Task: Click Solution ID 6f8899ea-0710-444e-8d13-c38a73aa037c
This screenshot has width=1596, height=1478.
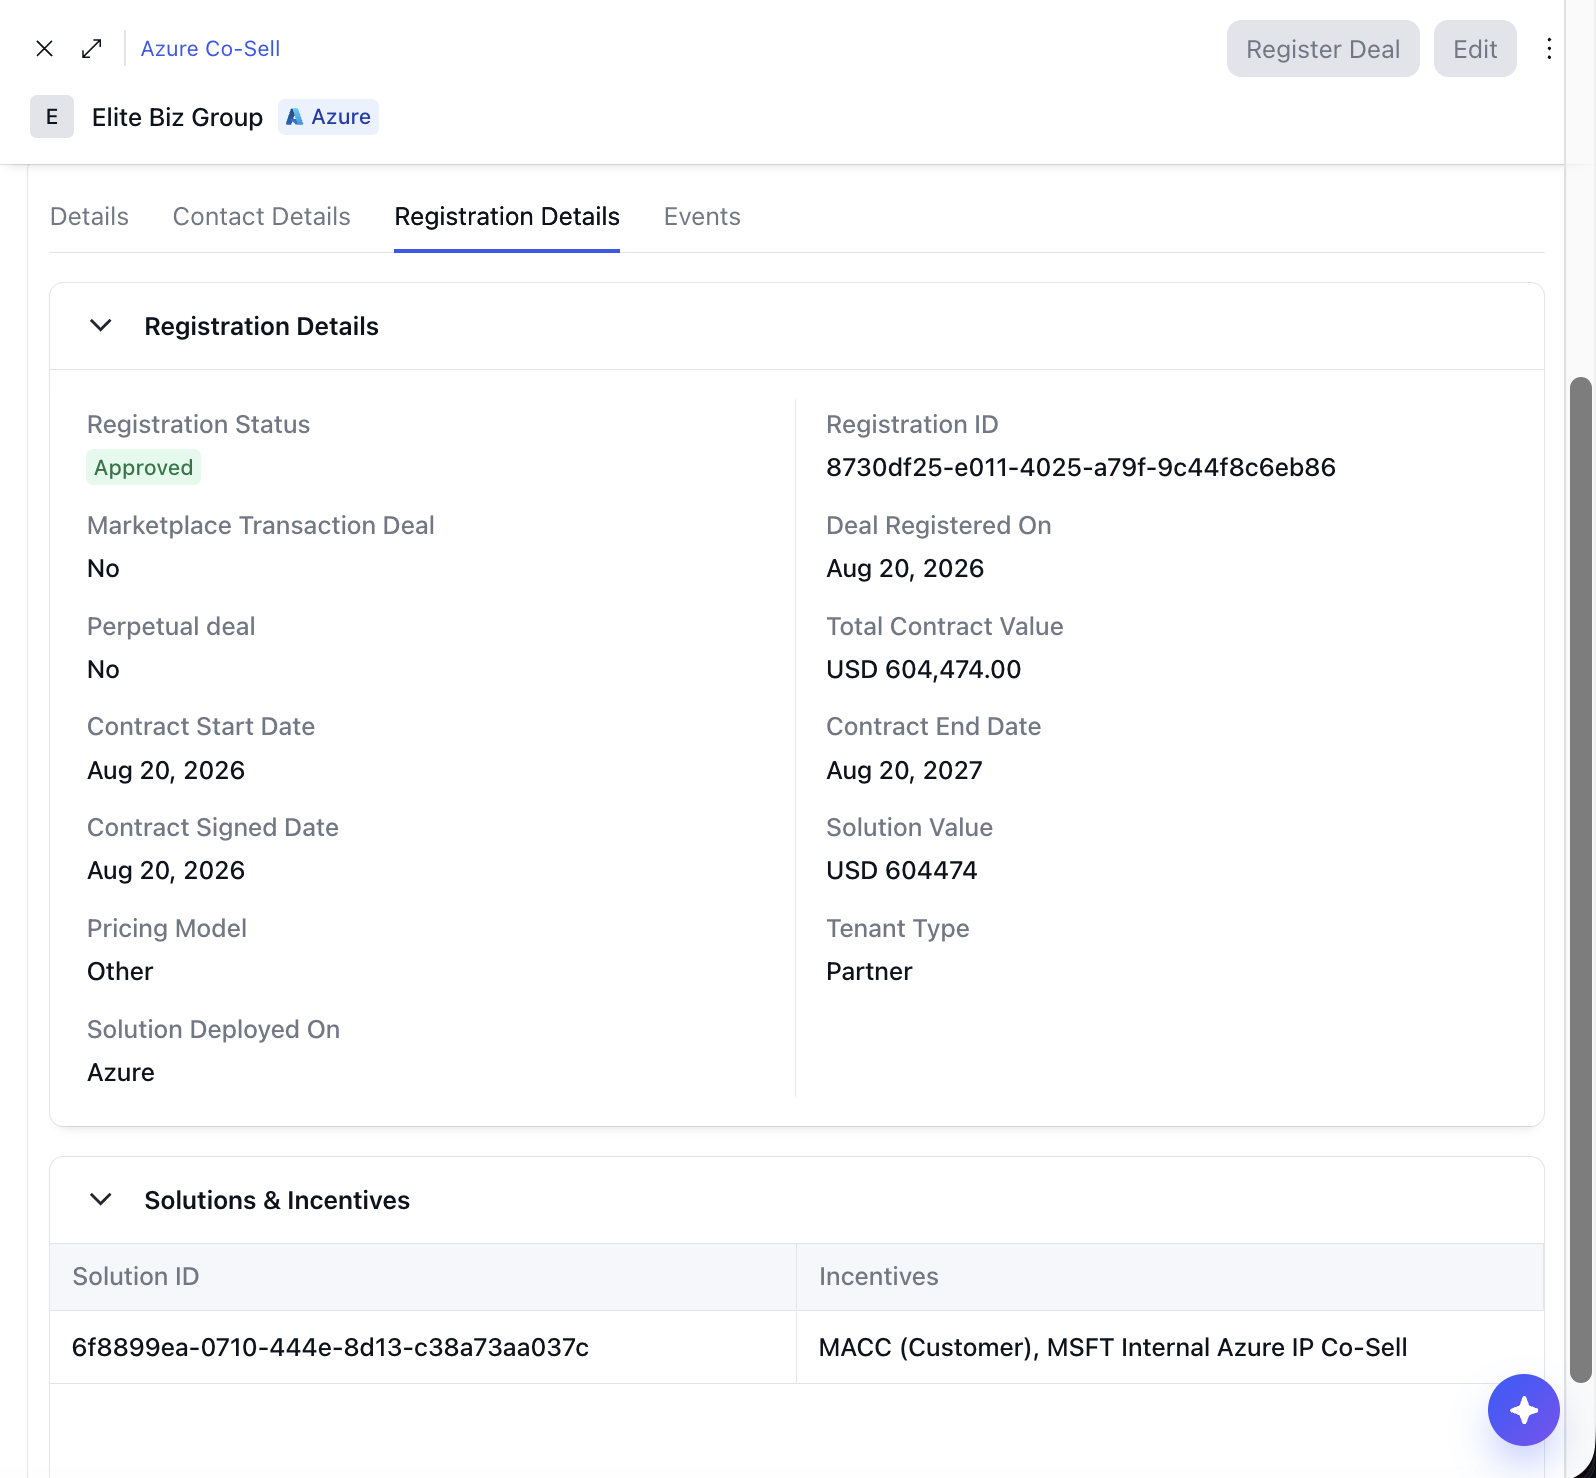Action: tap(330, 1348)
